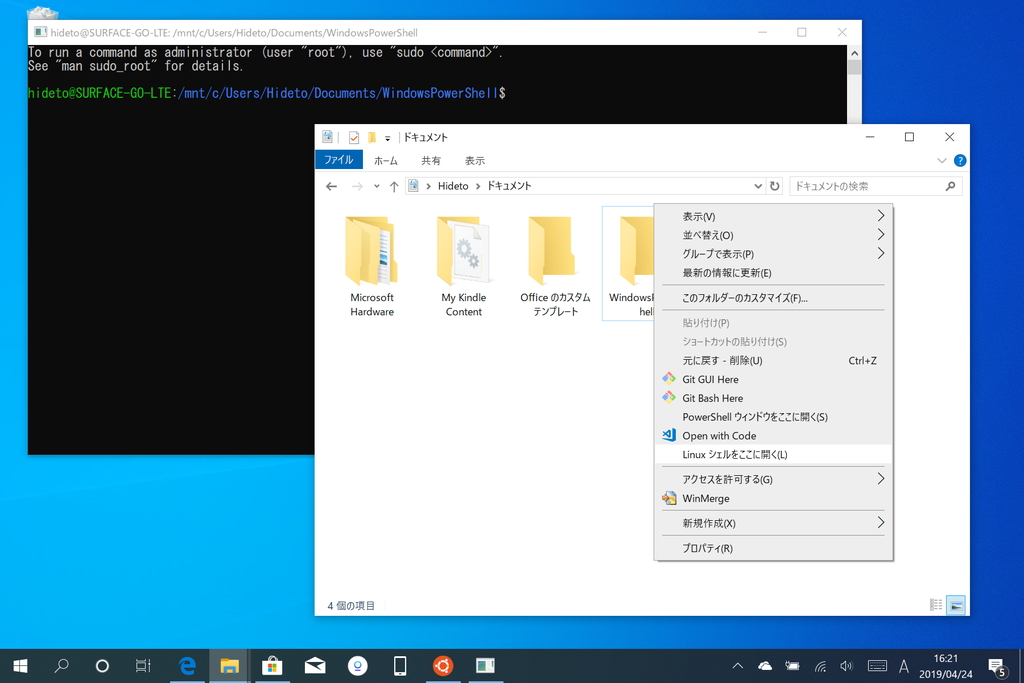Image resolution: width=1024 pixels, height=683 pixels.
Task: Open Microsoft Edge from the taskbar
Action: [x=187, y=665]
